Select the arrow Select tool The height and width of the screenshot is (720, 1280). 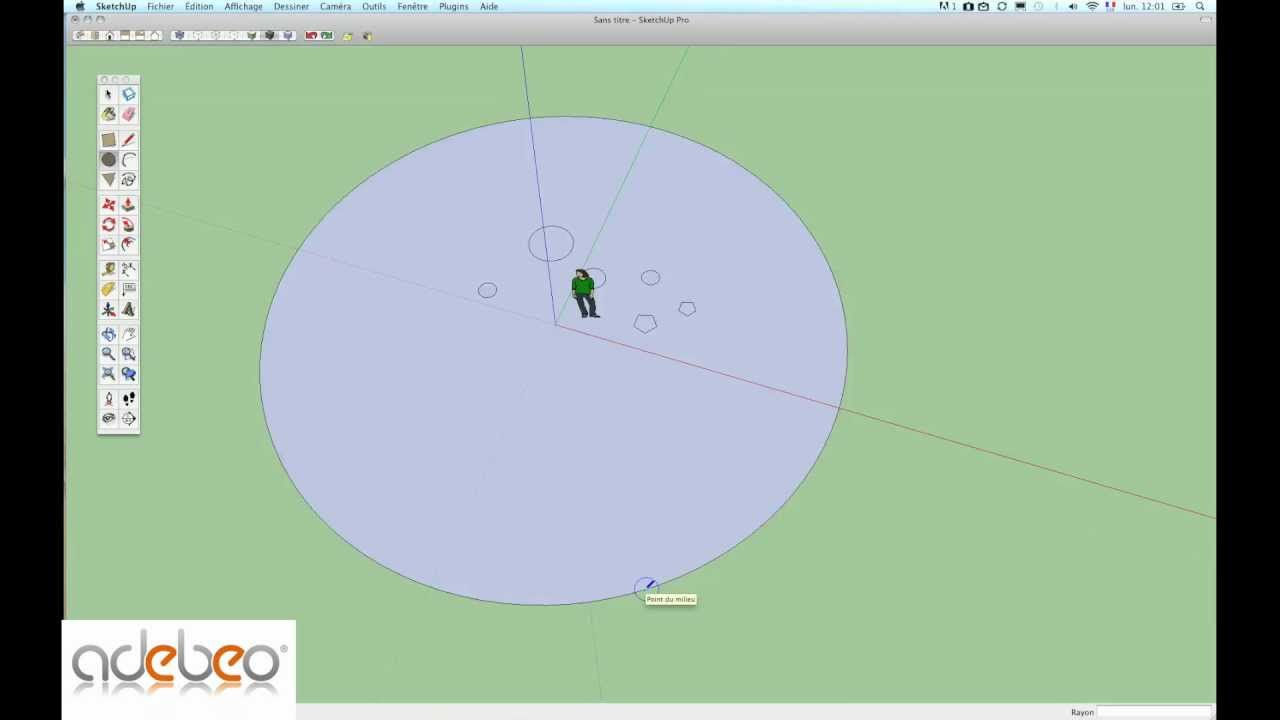point(108,95)
